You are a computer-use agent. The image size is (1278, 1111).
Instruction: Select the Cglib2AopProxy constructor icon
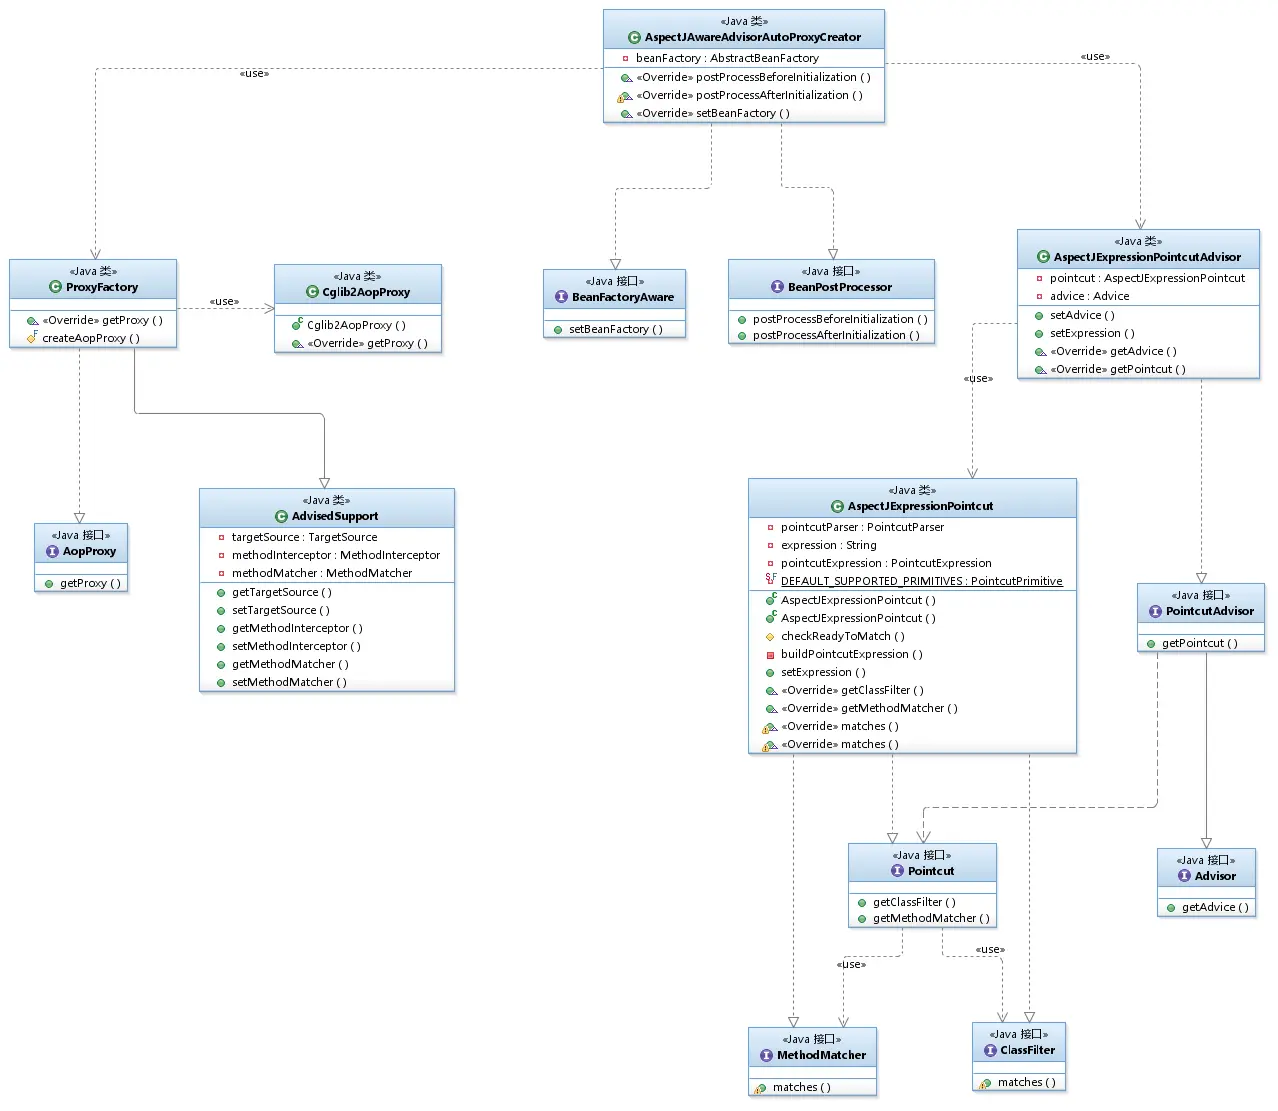tap(297, 325)
